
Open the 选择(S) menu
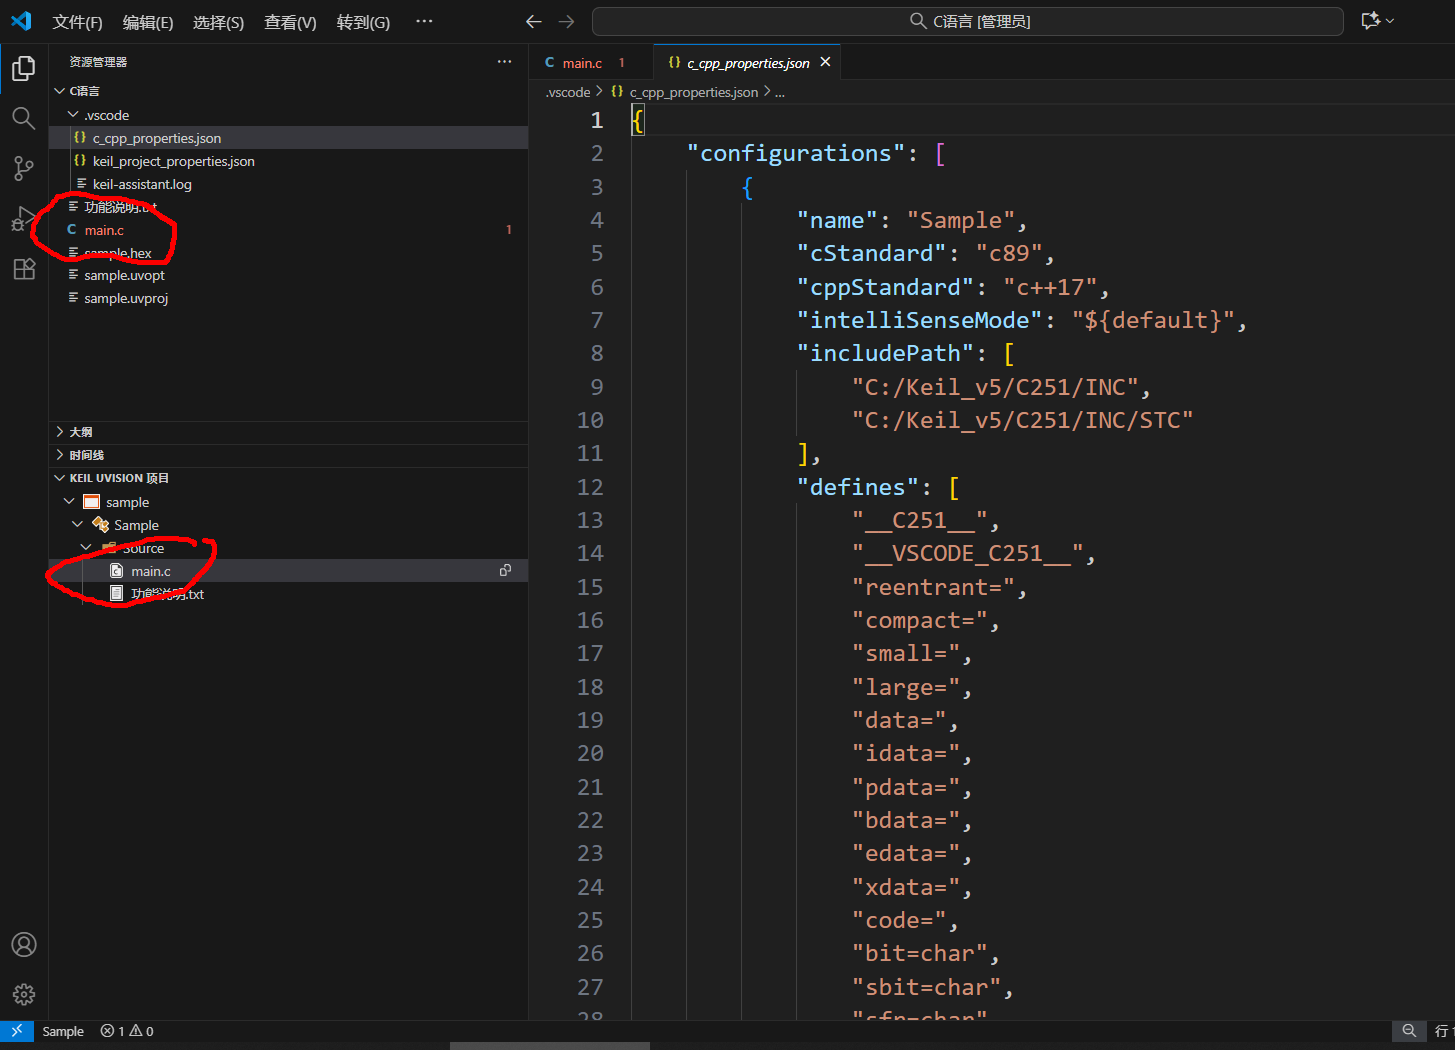(x=218, y=22)
